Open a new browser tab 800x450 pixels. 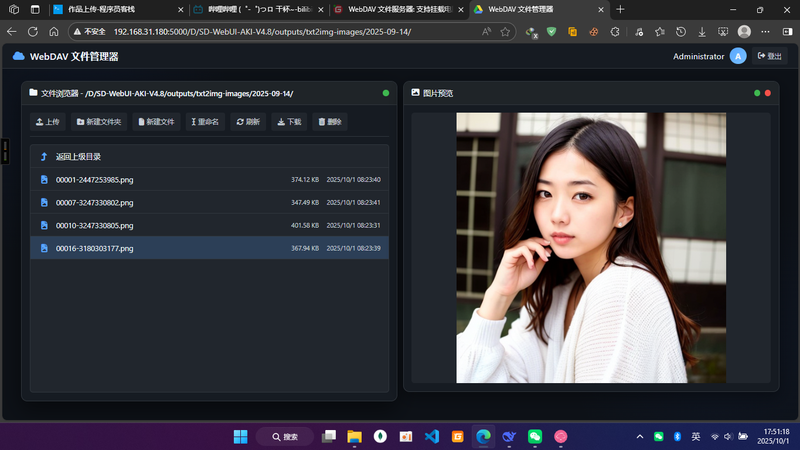(620, 9)
